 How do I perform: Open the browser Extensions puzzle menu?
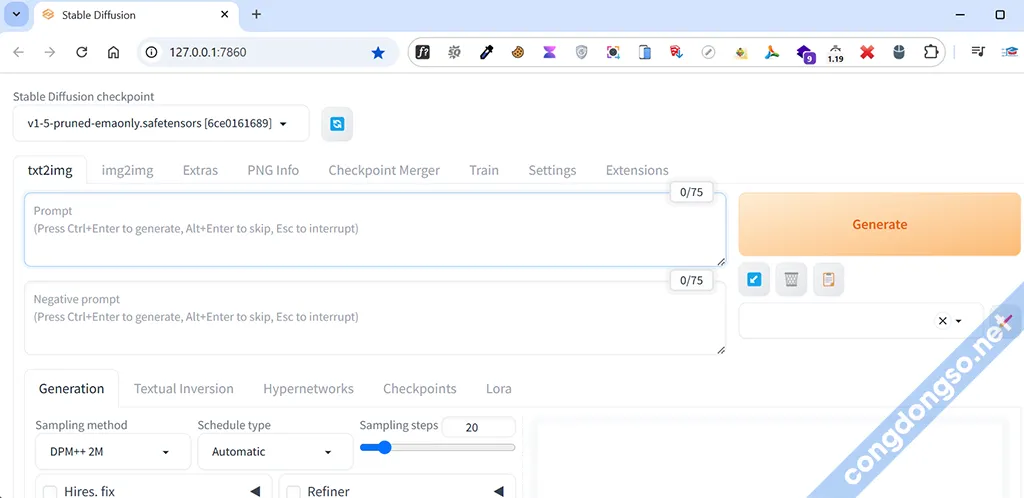point(931,52)
